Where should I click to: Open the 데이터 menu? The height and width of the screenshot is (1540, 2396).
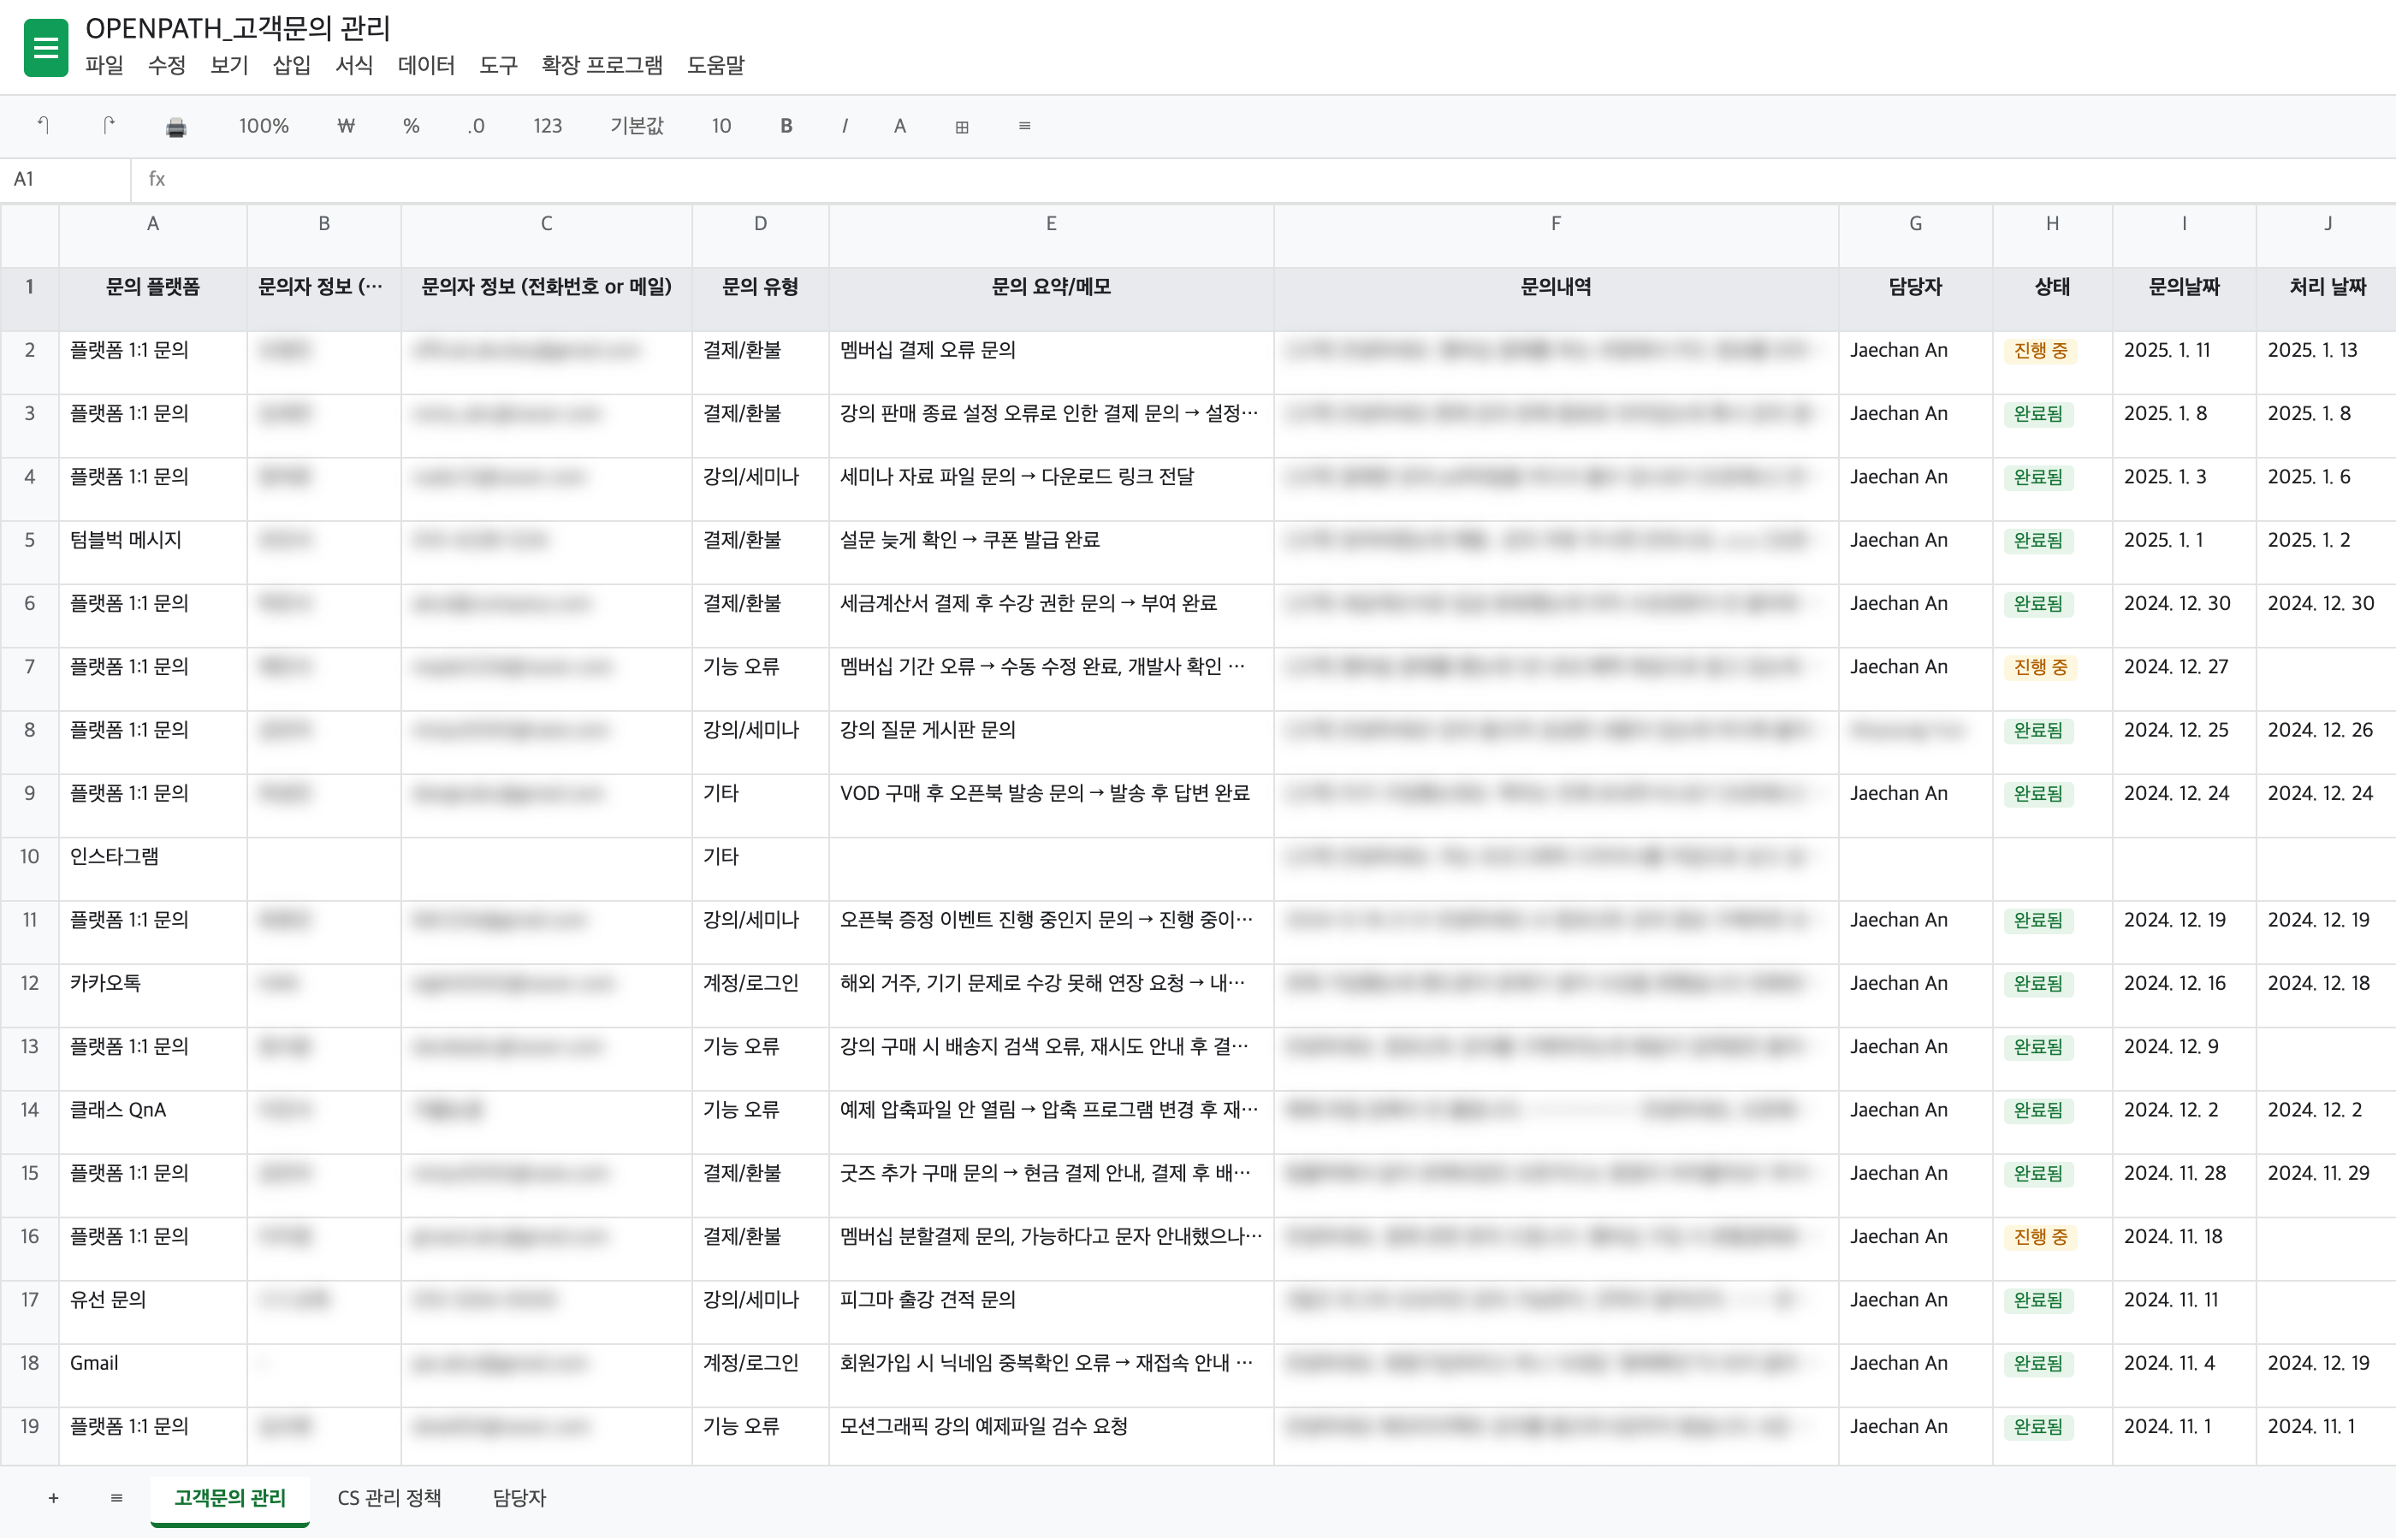[426, 65]
